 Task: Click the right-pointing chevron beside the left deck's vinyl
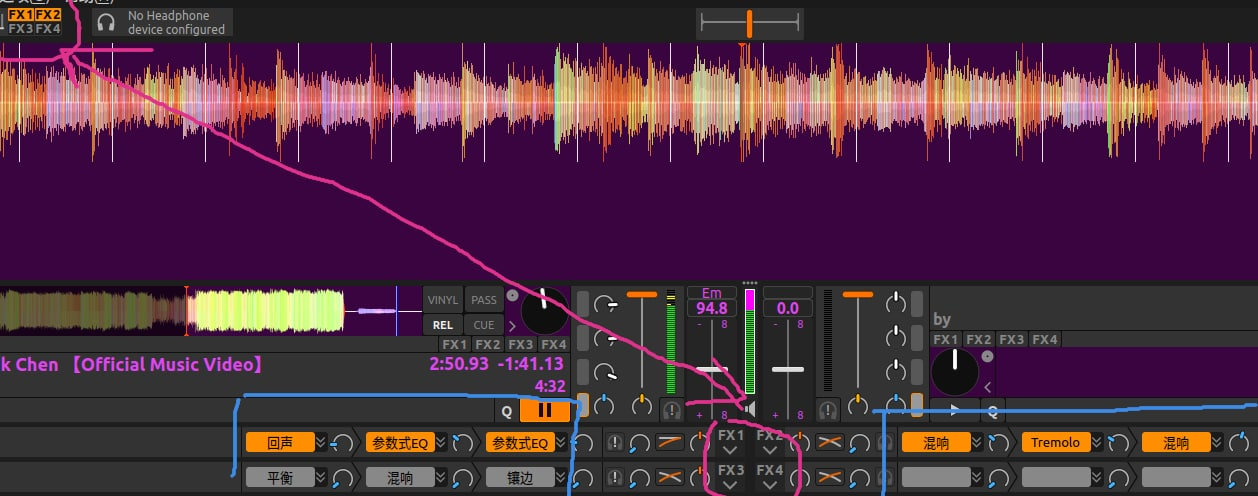(513, 326)
